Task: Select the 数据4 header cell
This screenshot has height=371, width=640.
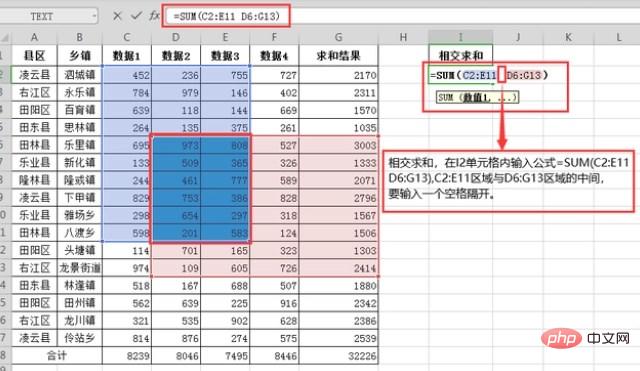Action: click(x=274, y=56)
